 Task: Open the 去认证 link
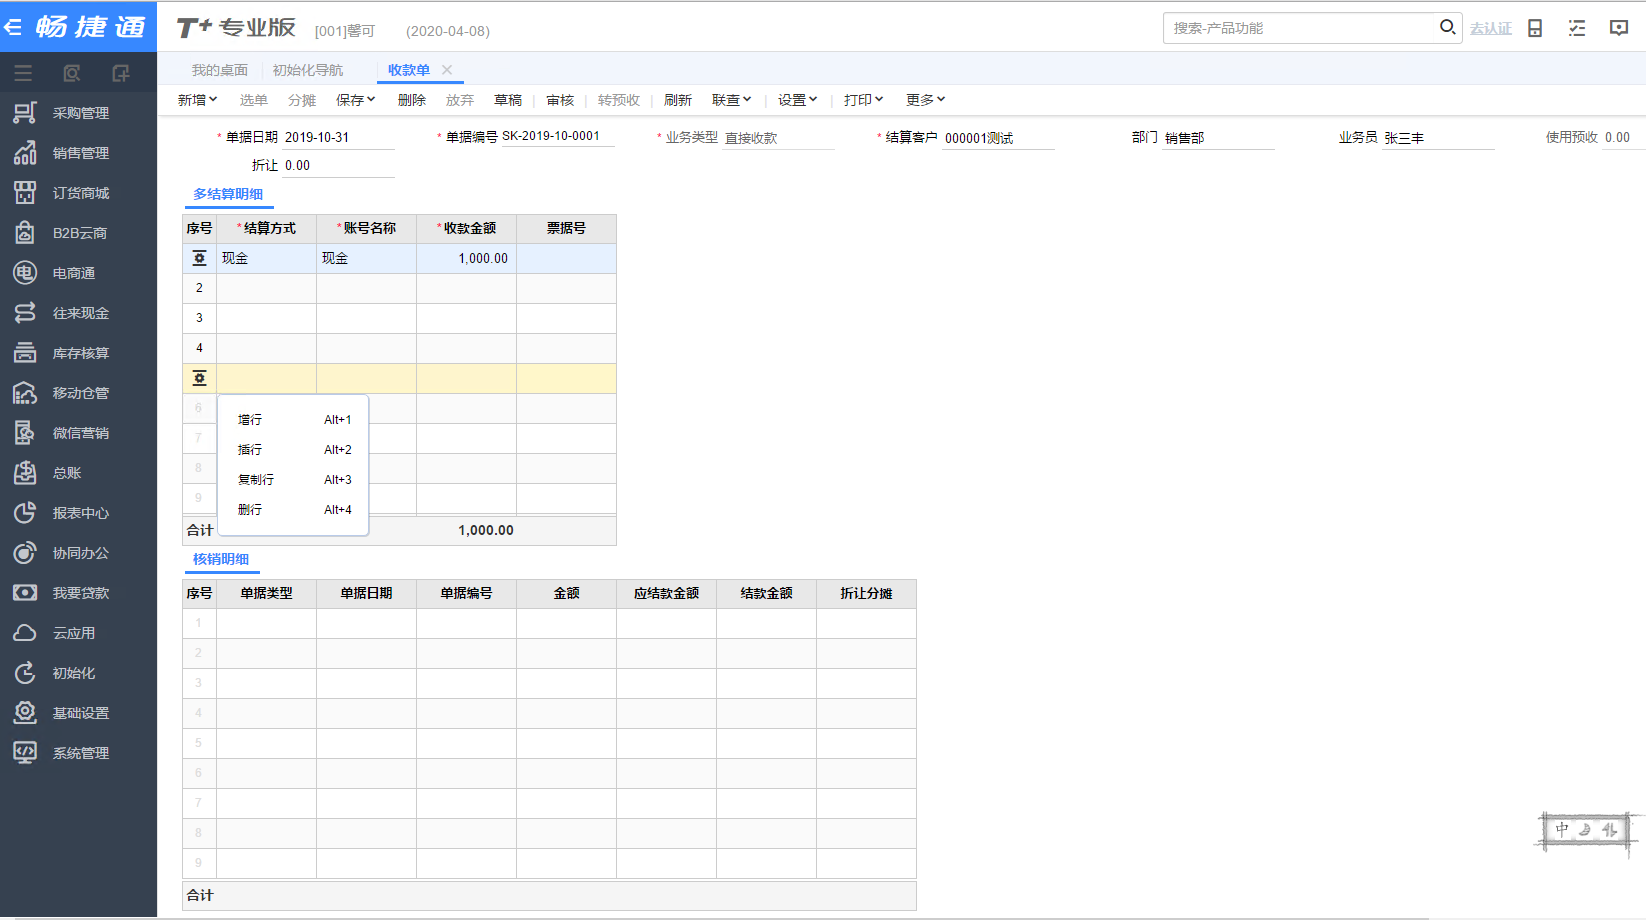click(1491, 29)
